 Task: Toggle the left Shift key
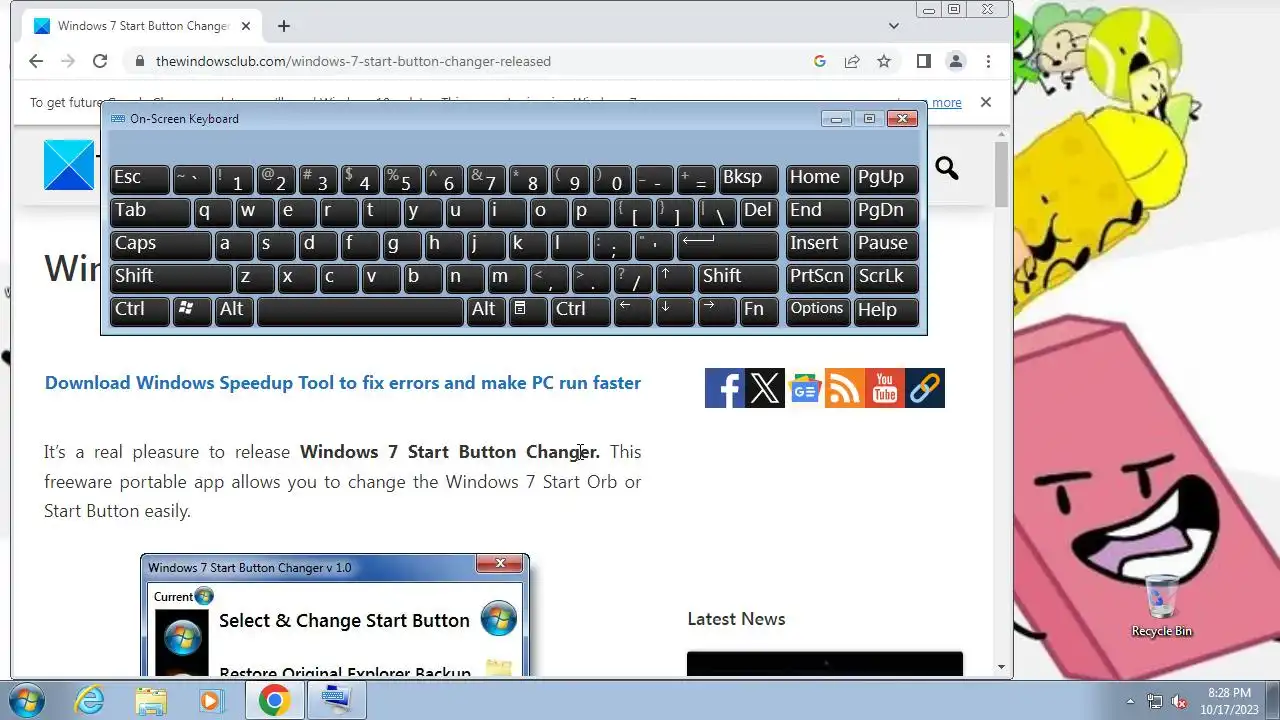tap(171, 278)
